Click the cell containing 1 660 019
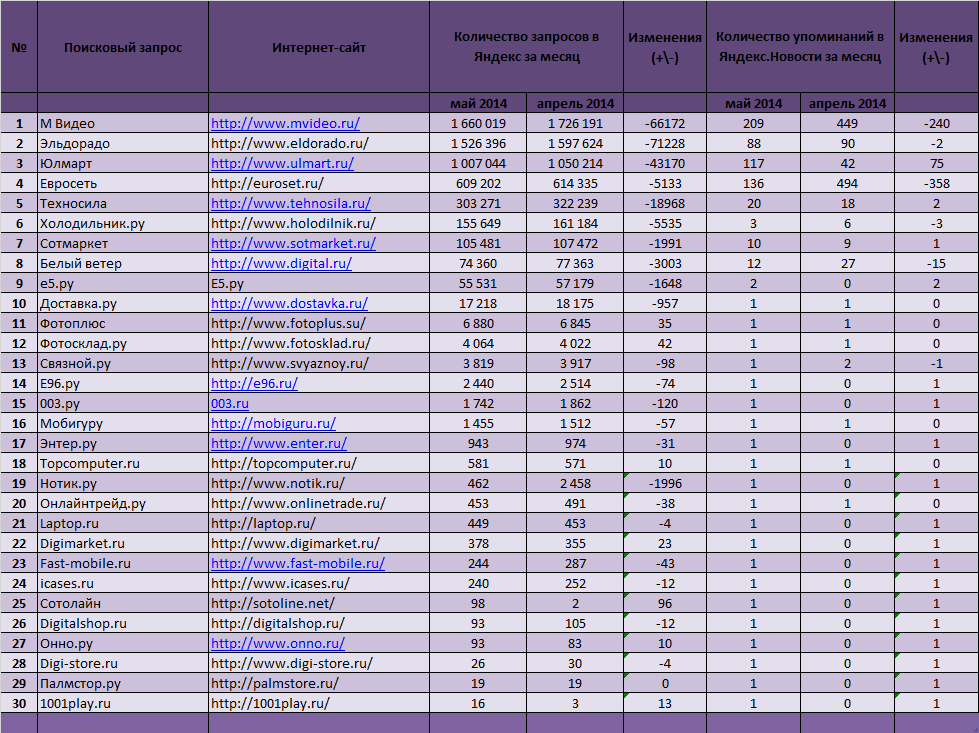Screen dimensions: 979x733 478,124
